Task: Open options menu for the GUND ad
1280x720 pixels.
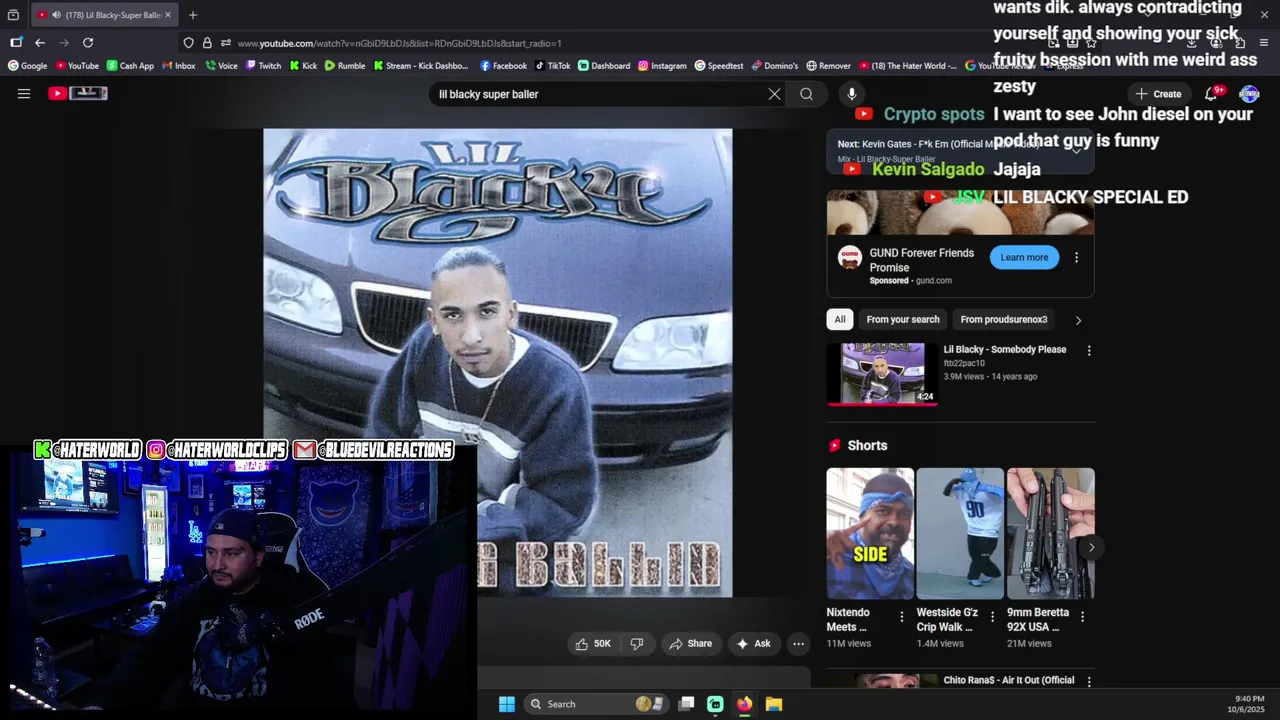Action: pyautogui.click(x=1076, y=257)
